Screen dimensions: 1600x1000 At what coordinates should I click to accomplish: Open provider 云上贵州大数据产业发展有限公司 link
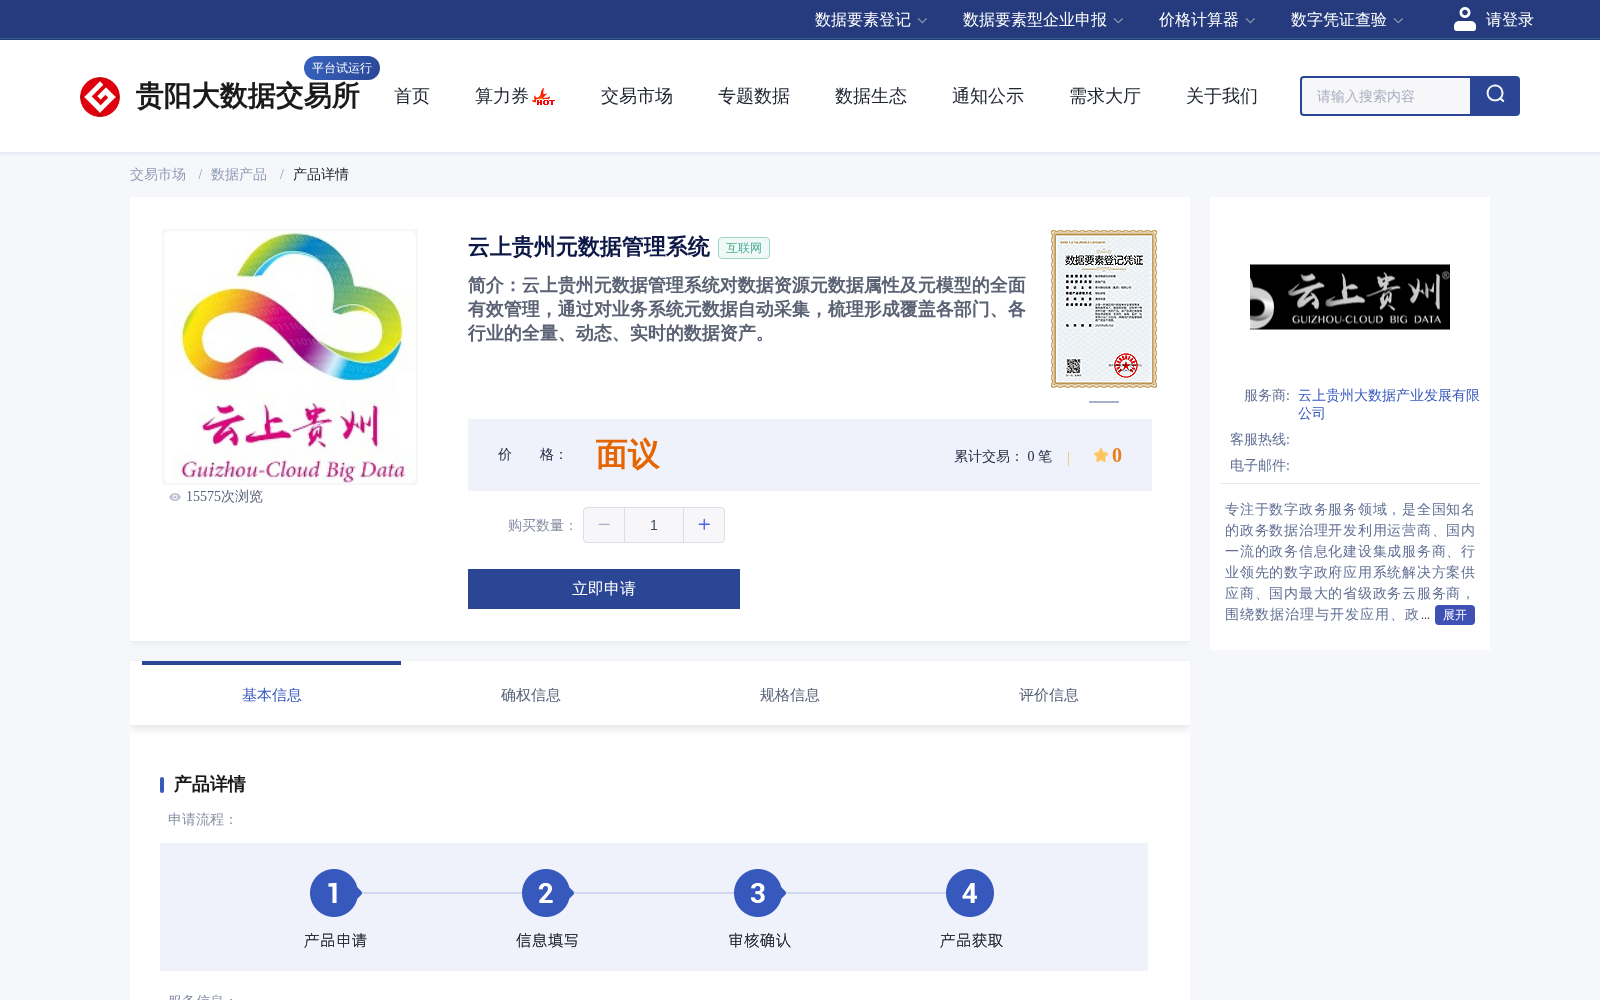pos(1388,404)
